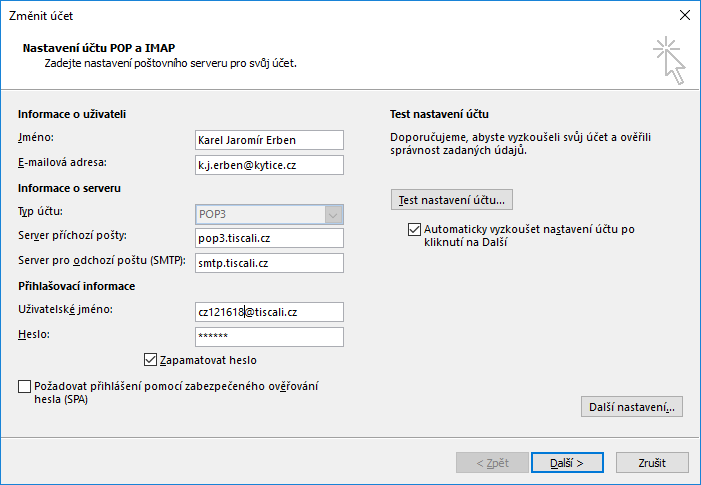Click Test nastavení účtu button

click(452, 200)
